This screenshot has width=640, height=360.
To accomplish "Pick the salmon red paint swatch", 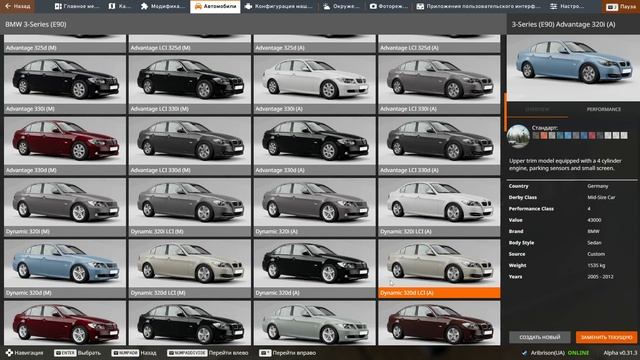I will (x=544, y=136).
